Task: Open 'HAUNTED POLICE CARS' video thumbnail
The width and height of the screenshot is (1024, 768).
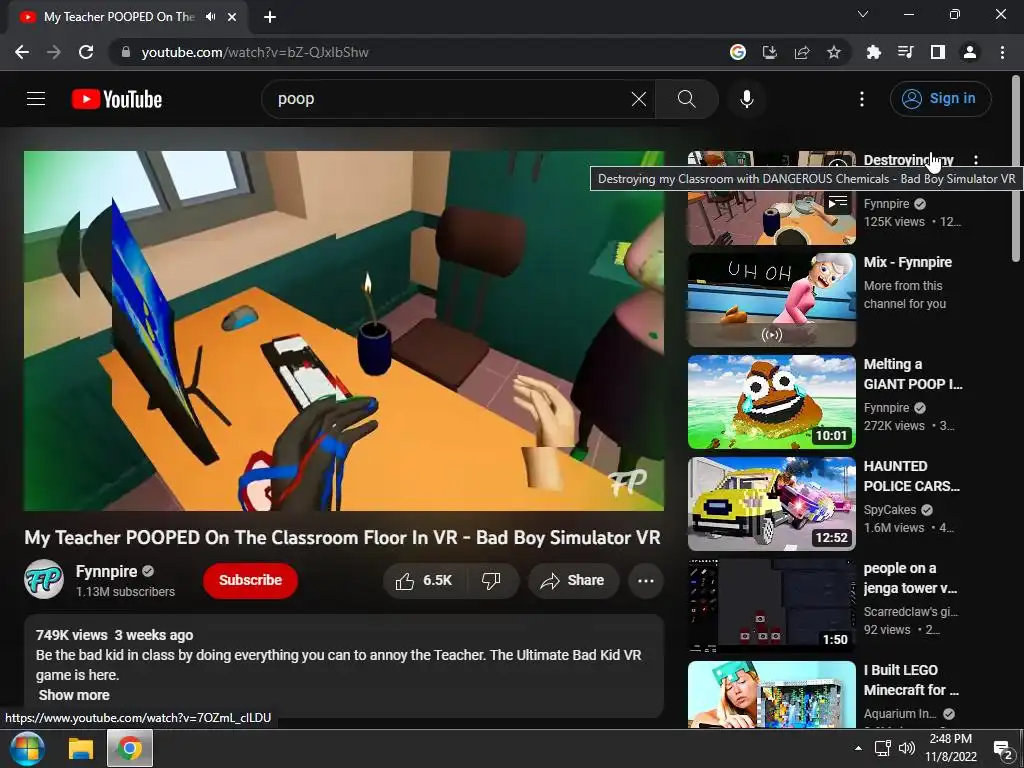Action: click(771, 504)
